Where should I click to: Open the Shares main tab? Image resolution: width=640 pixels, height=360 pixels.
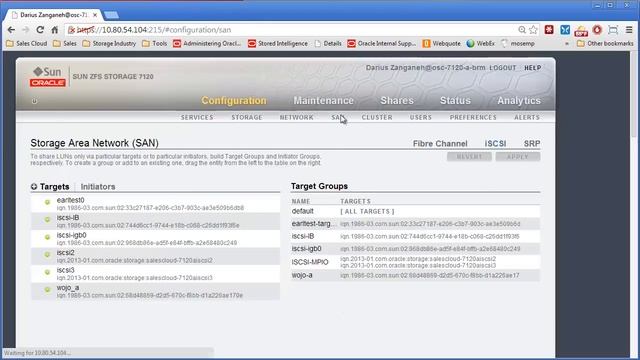397,100
